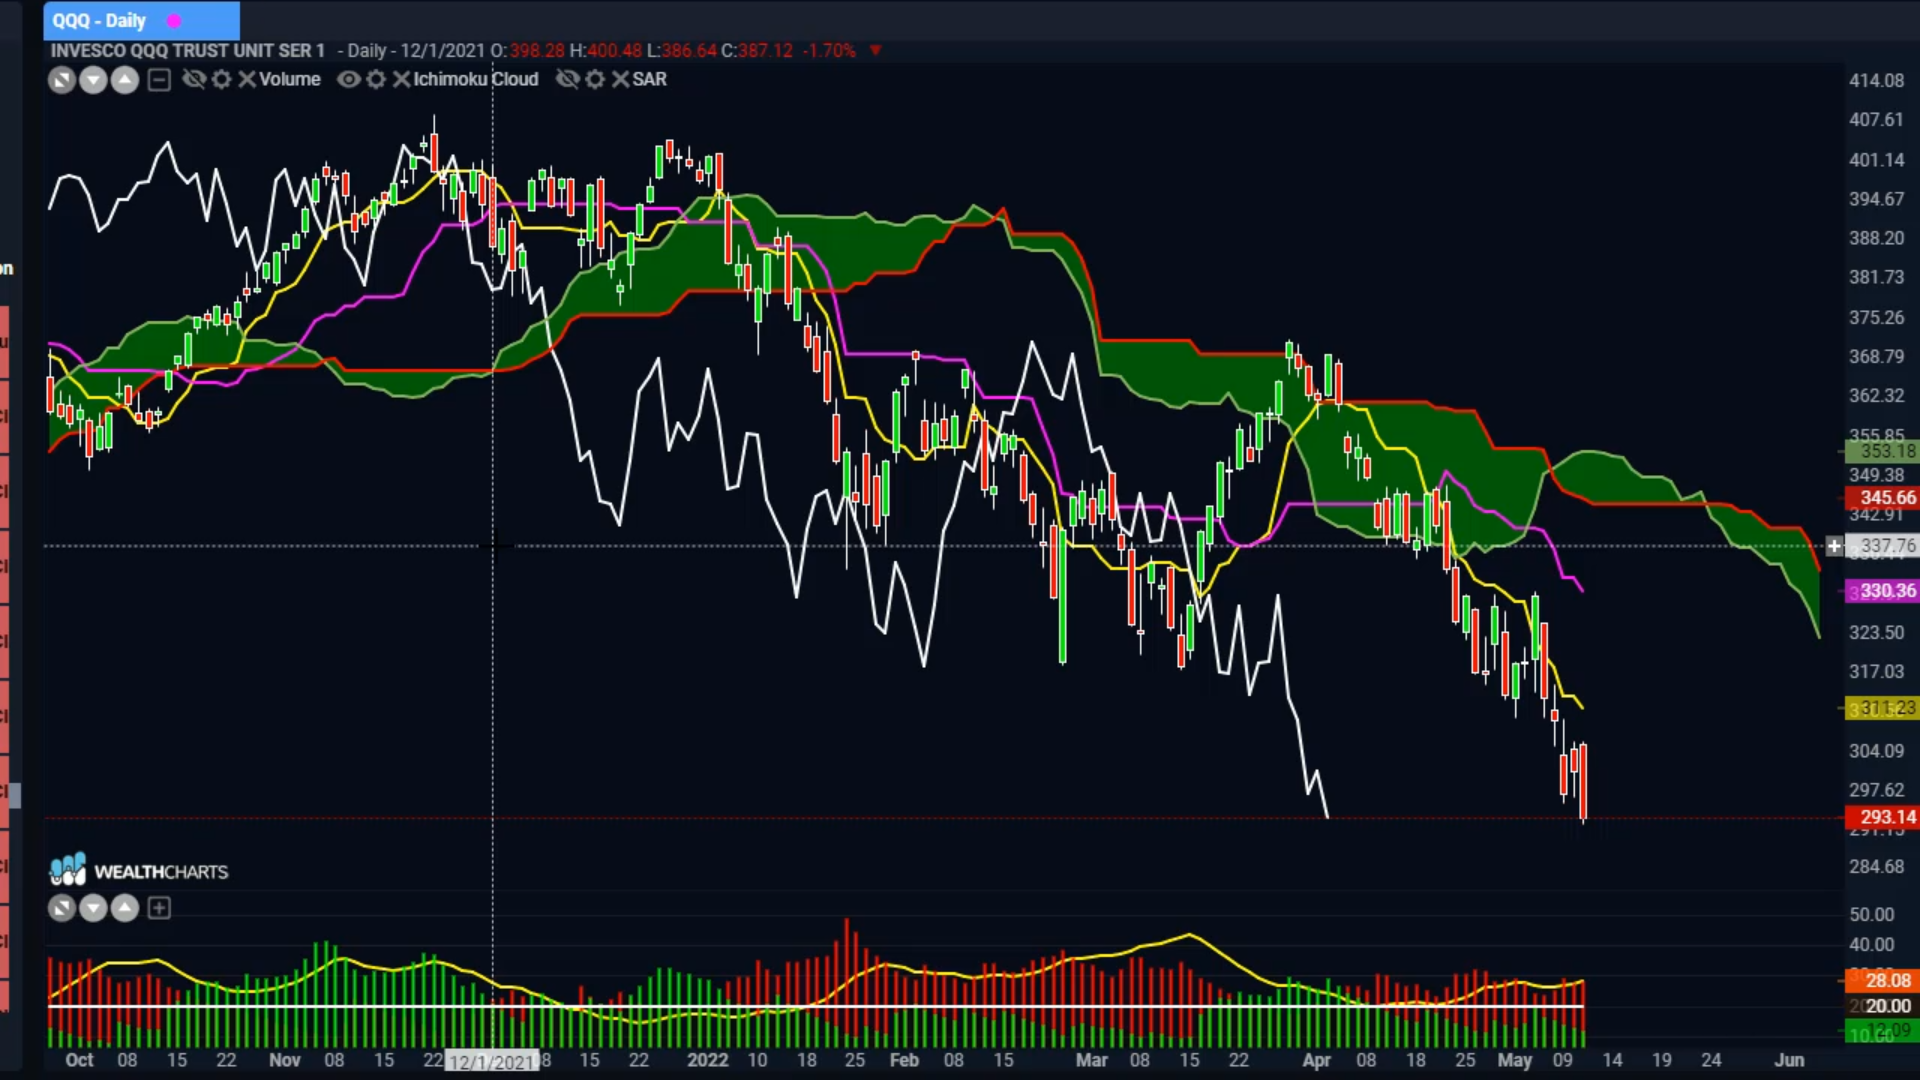Switch to the QQQ - Daily chart tab
This screenshot has height=1080, width=1920.
(141, 20)
